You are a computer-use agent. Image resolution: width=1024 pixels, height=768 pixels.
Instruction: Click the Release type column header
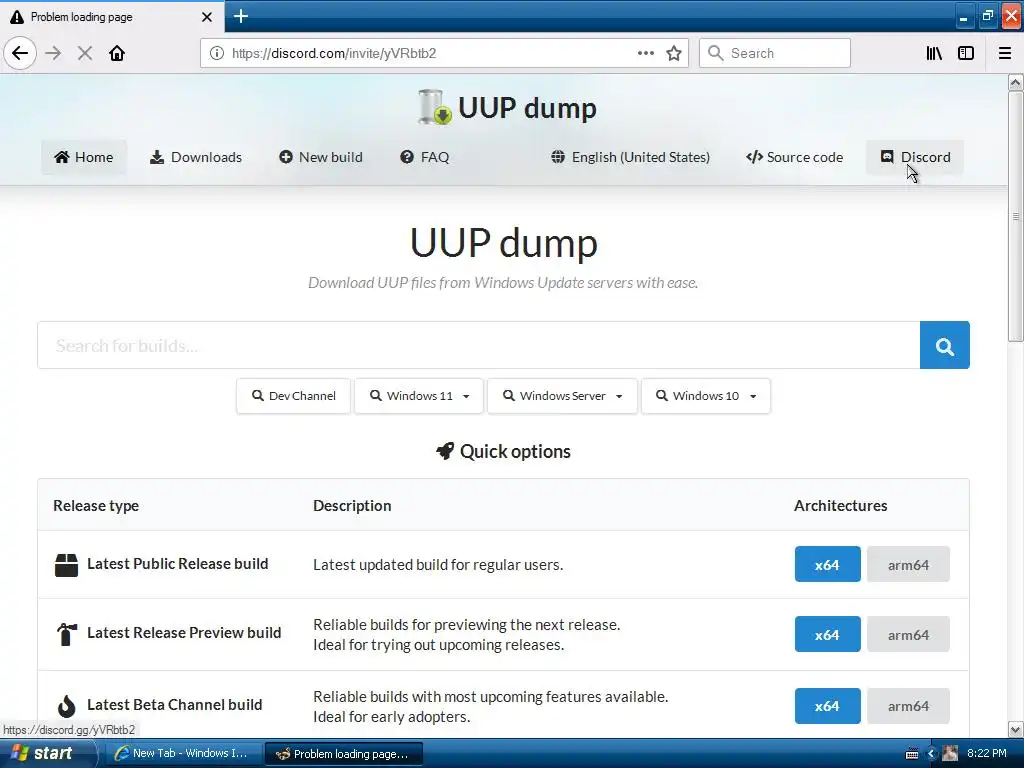tap(96, 505)
